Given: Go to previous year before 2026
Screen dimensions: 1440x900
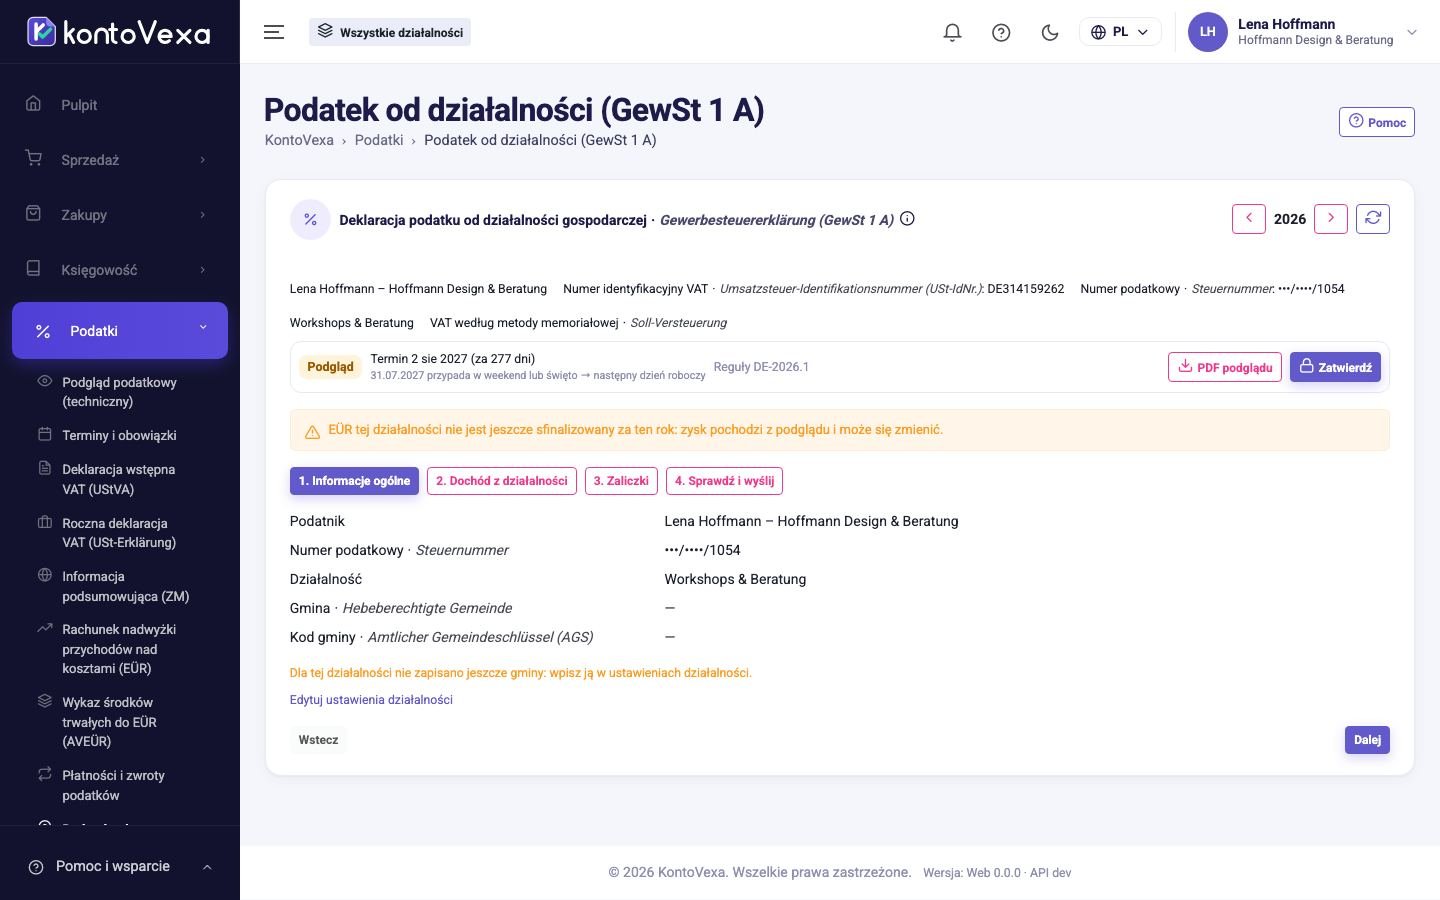Looking at the screenshot, I should tap(1249, 219).
